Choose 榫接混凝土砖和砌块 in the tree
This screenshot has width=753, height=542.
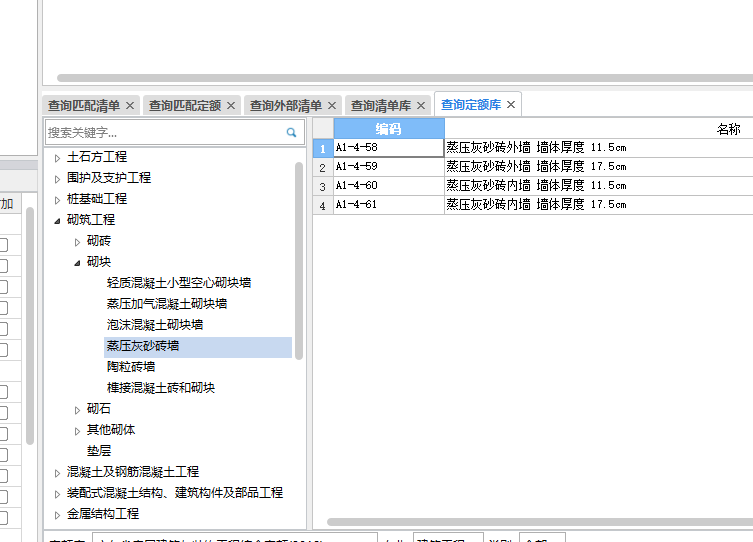pyautogui.click(x=161, y=388)
